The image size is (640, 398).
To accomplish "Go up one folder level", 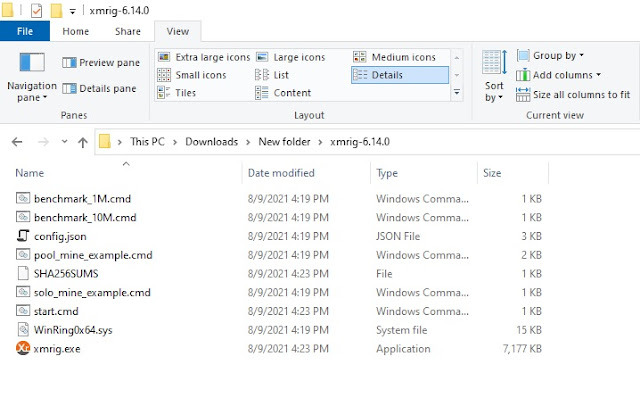I will (x=82, y=142).
